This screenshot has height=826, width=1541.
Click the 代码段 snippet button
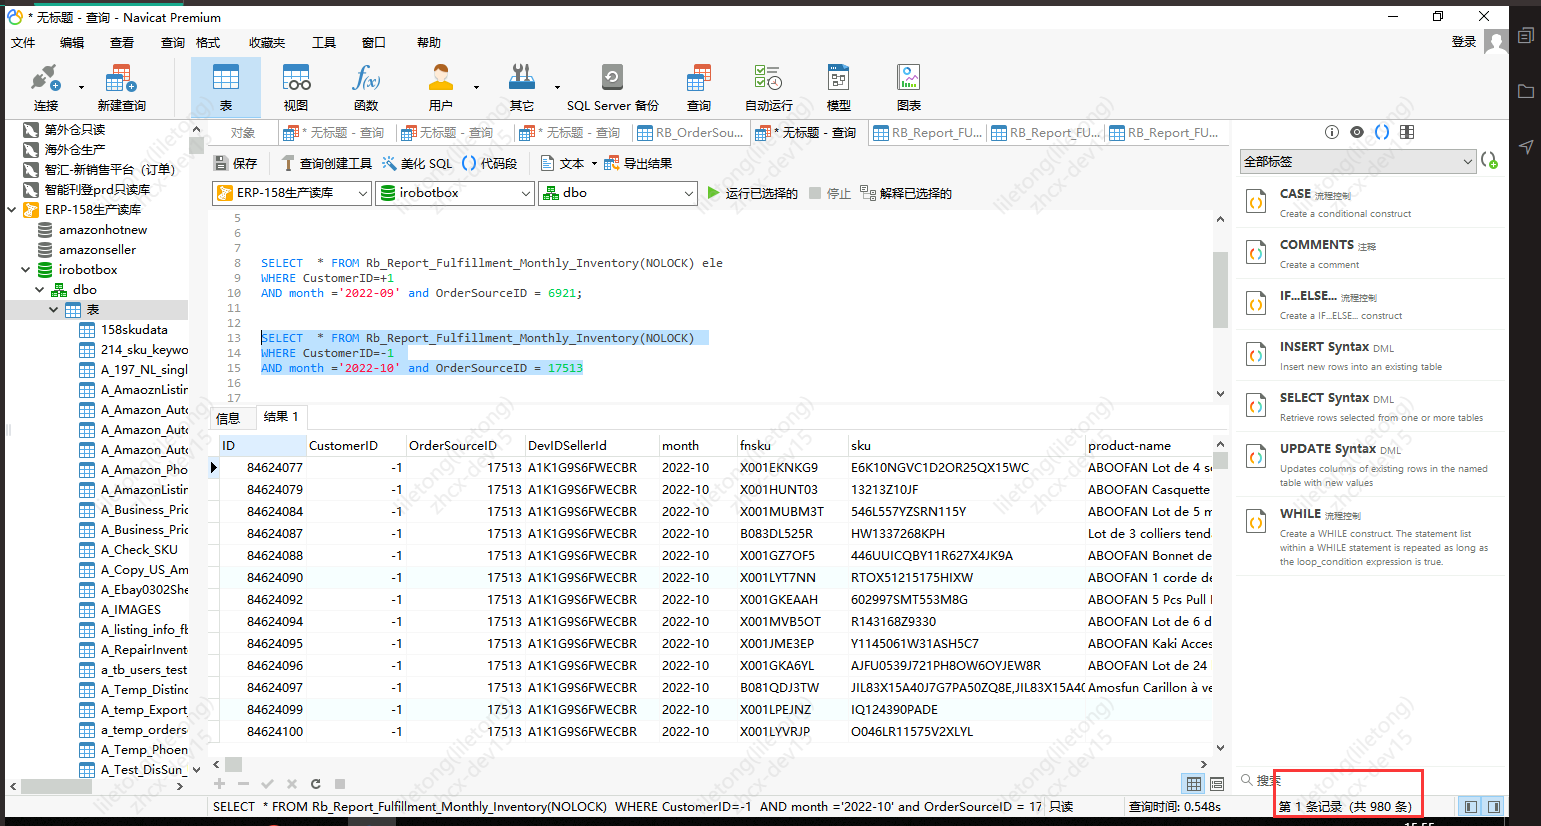point(489,163)
